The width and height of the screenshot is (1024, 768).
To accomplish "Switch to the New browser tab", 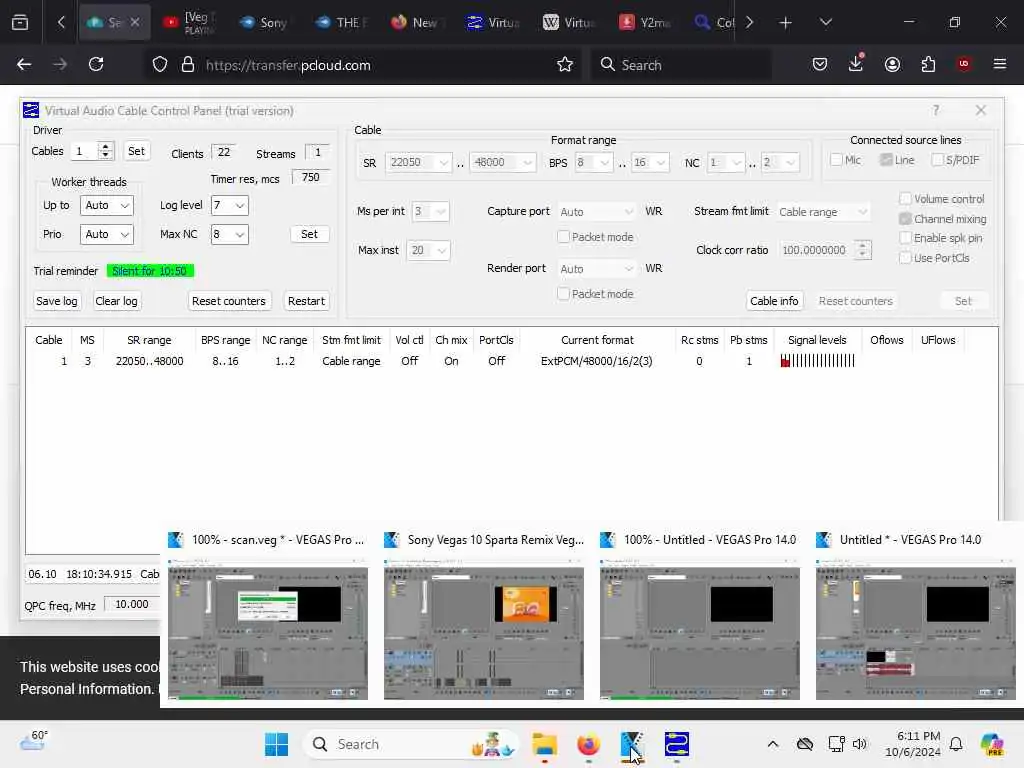I will click(415, 23).
